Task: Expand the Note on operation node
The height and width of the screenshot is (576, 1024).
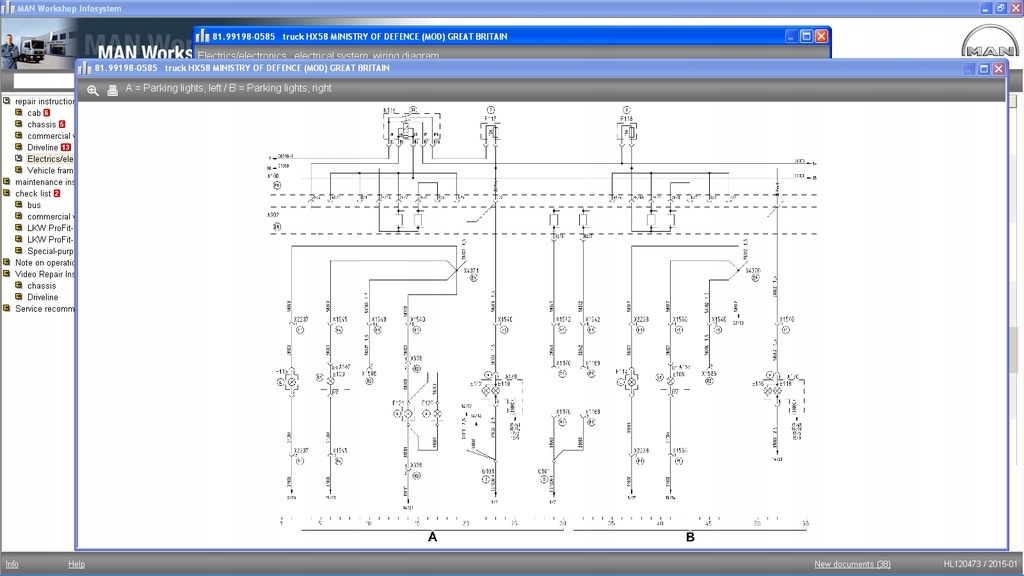Action: click(x=7, y=263)
